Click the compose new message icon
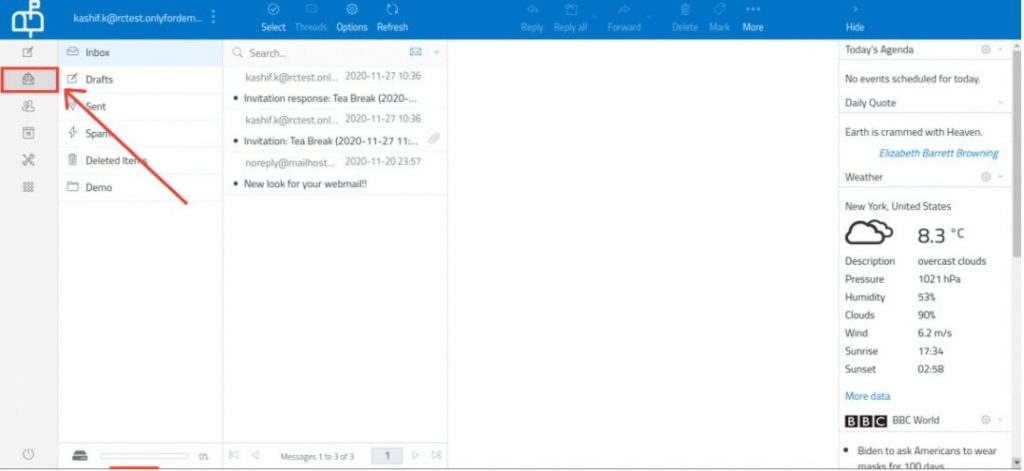This screenshot has width=1024, height=471. 28,52
